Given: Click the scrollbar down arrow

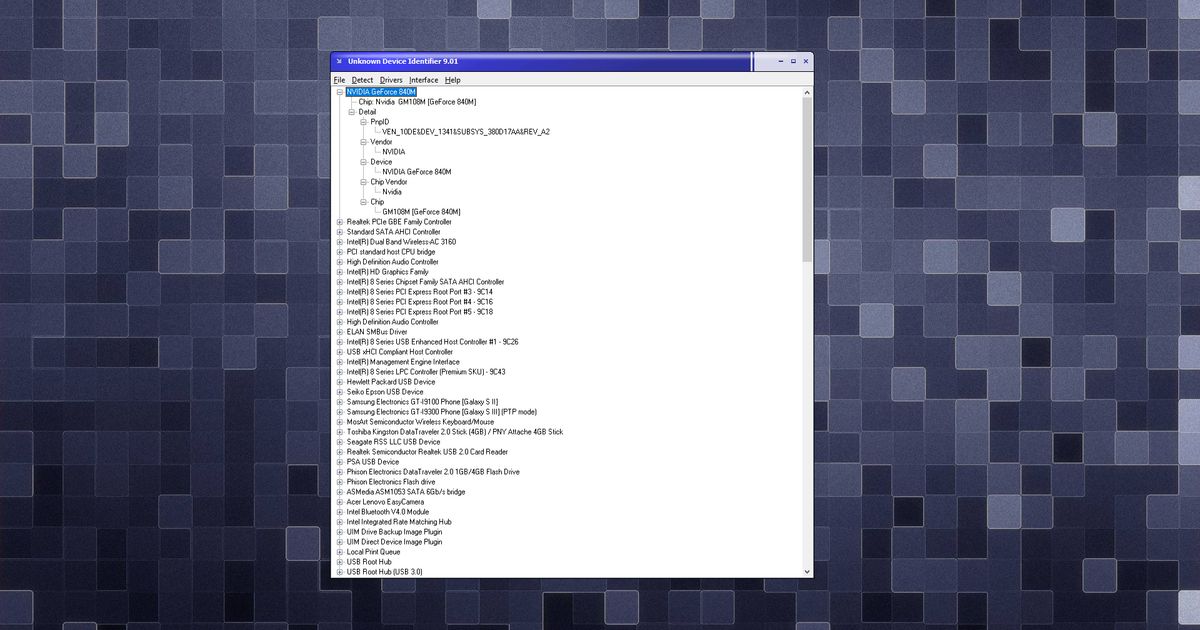Looking at the screenshot, I should (x=806, y=571).
